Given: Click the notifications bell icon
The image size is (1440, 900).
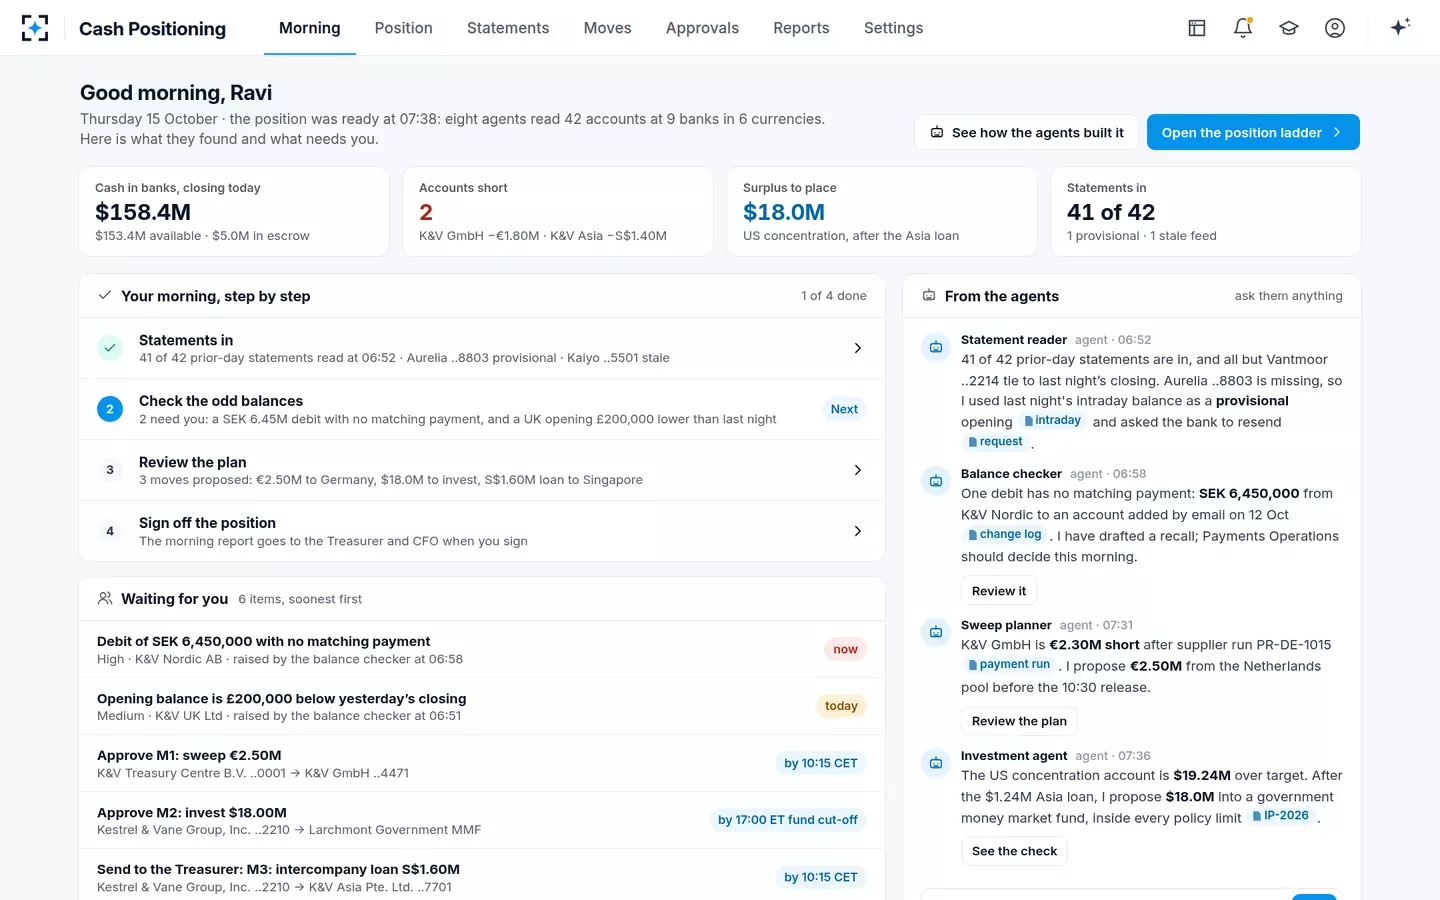Looking at the screenshot, I should point(1243,28).
